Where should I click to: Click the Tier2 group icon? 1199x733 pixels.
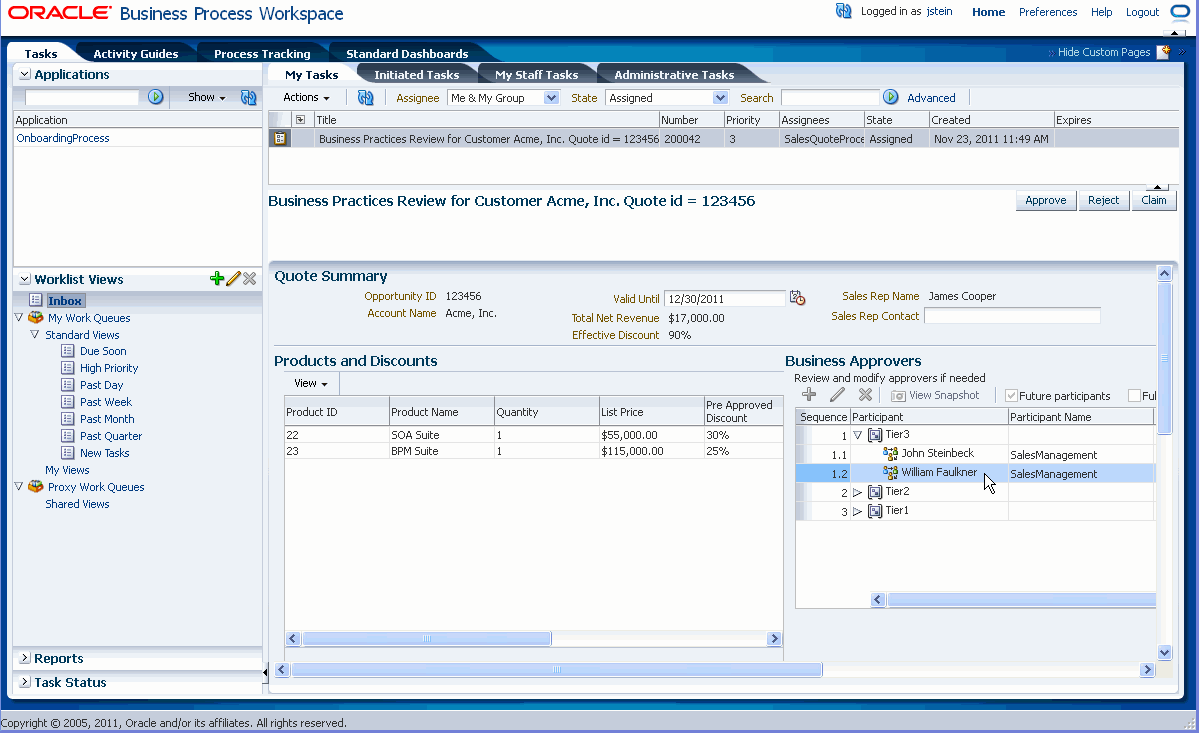coord(875,491)
